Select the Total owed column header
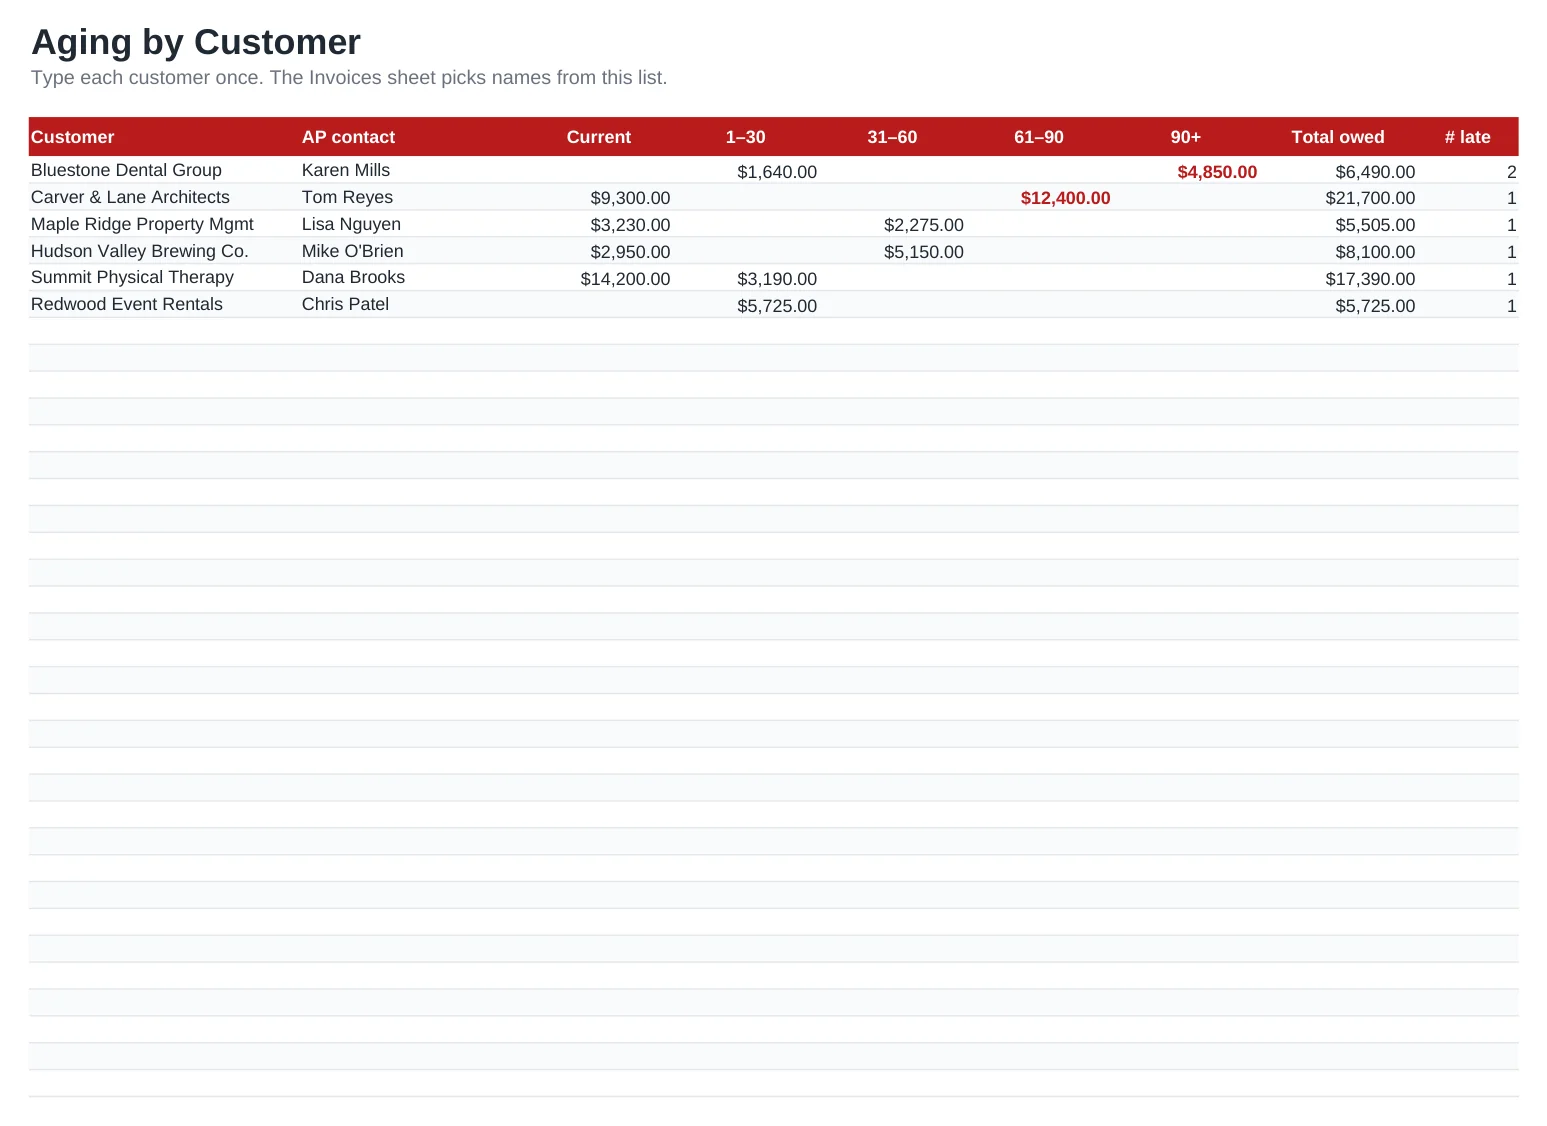The width and height of the screenshot is (1547, 1126). pyautogui.click(x=1338, y=137)
